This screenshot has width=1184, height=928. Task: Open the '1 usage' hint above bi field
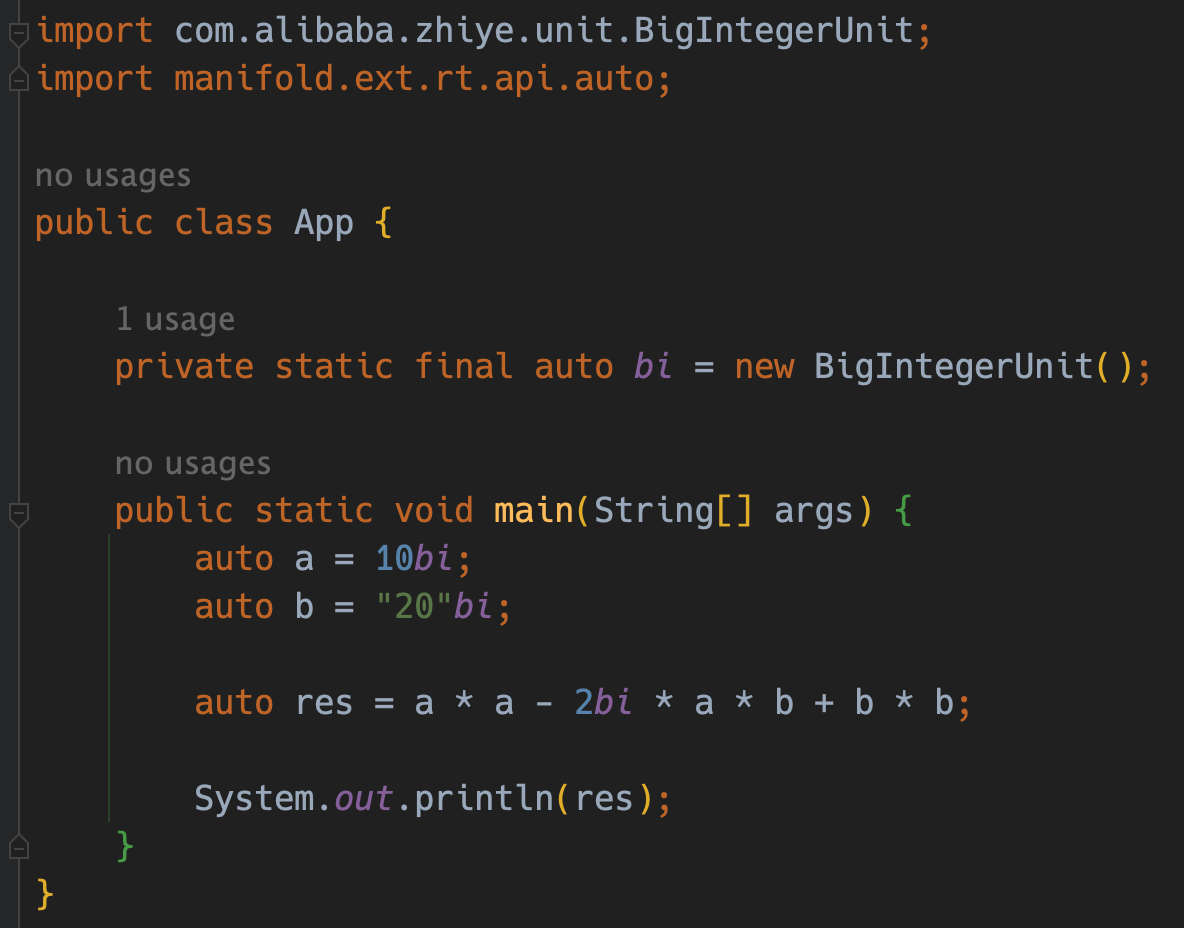tap(175, 320)
